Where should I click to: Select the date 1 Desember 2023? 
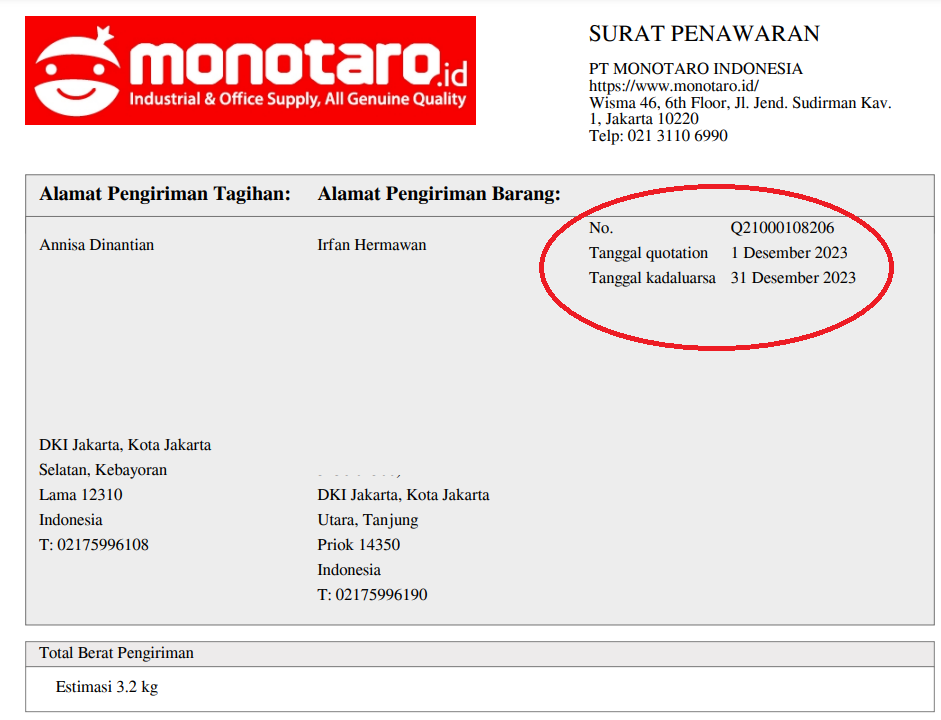tap(788, 253)
